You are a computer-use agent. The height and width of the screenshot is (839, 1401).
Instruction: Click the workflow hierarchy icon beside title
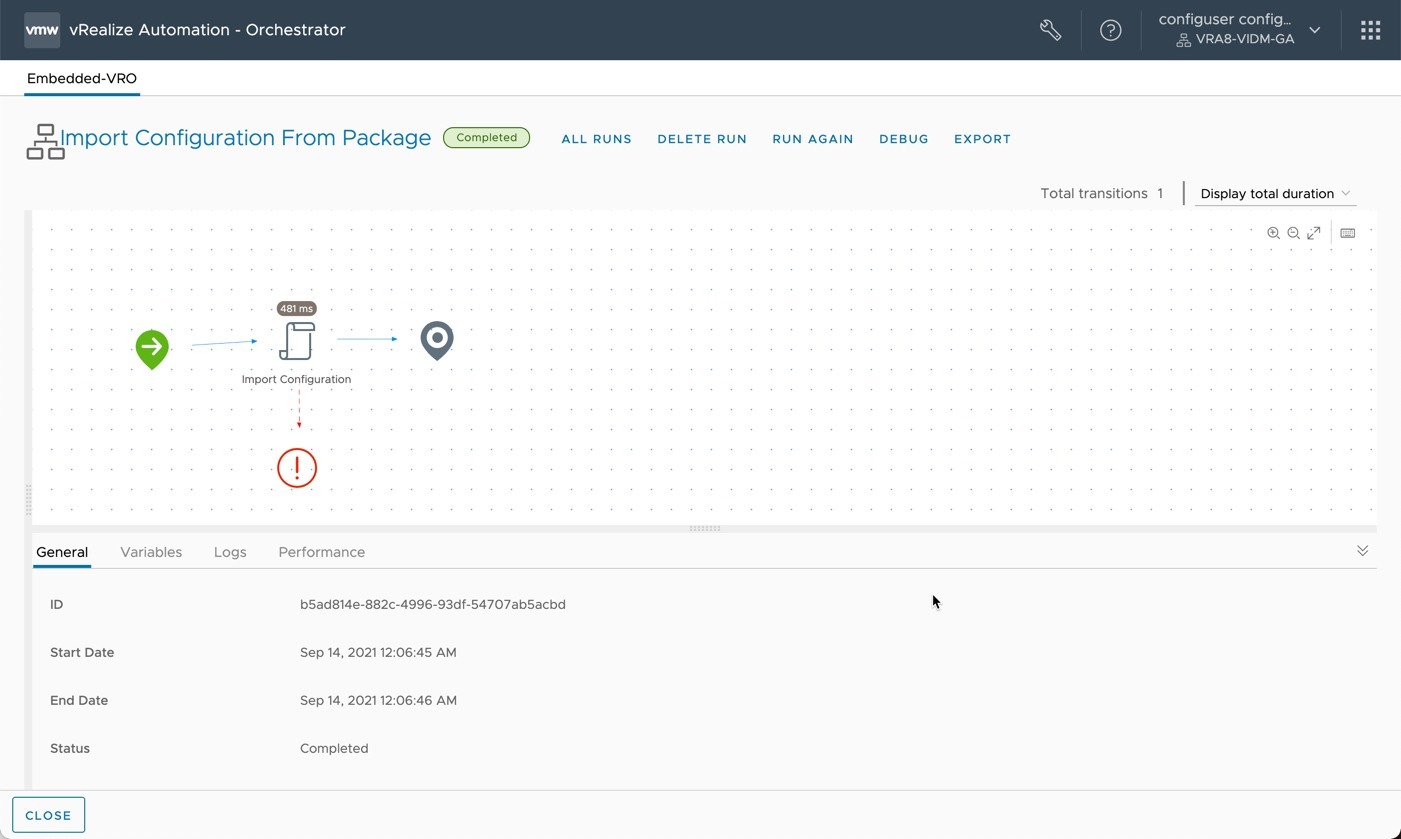pyautogui.click(x=45, y=142)
